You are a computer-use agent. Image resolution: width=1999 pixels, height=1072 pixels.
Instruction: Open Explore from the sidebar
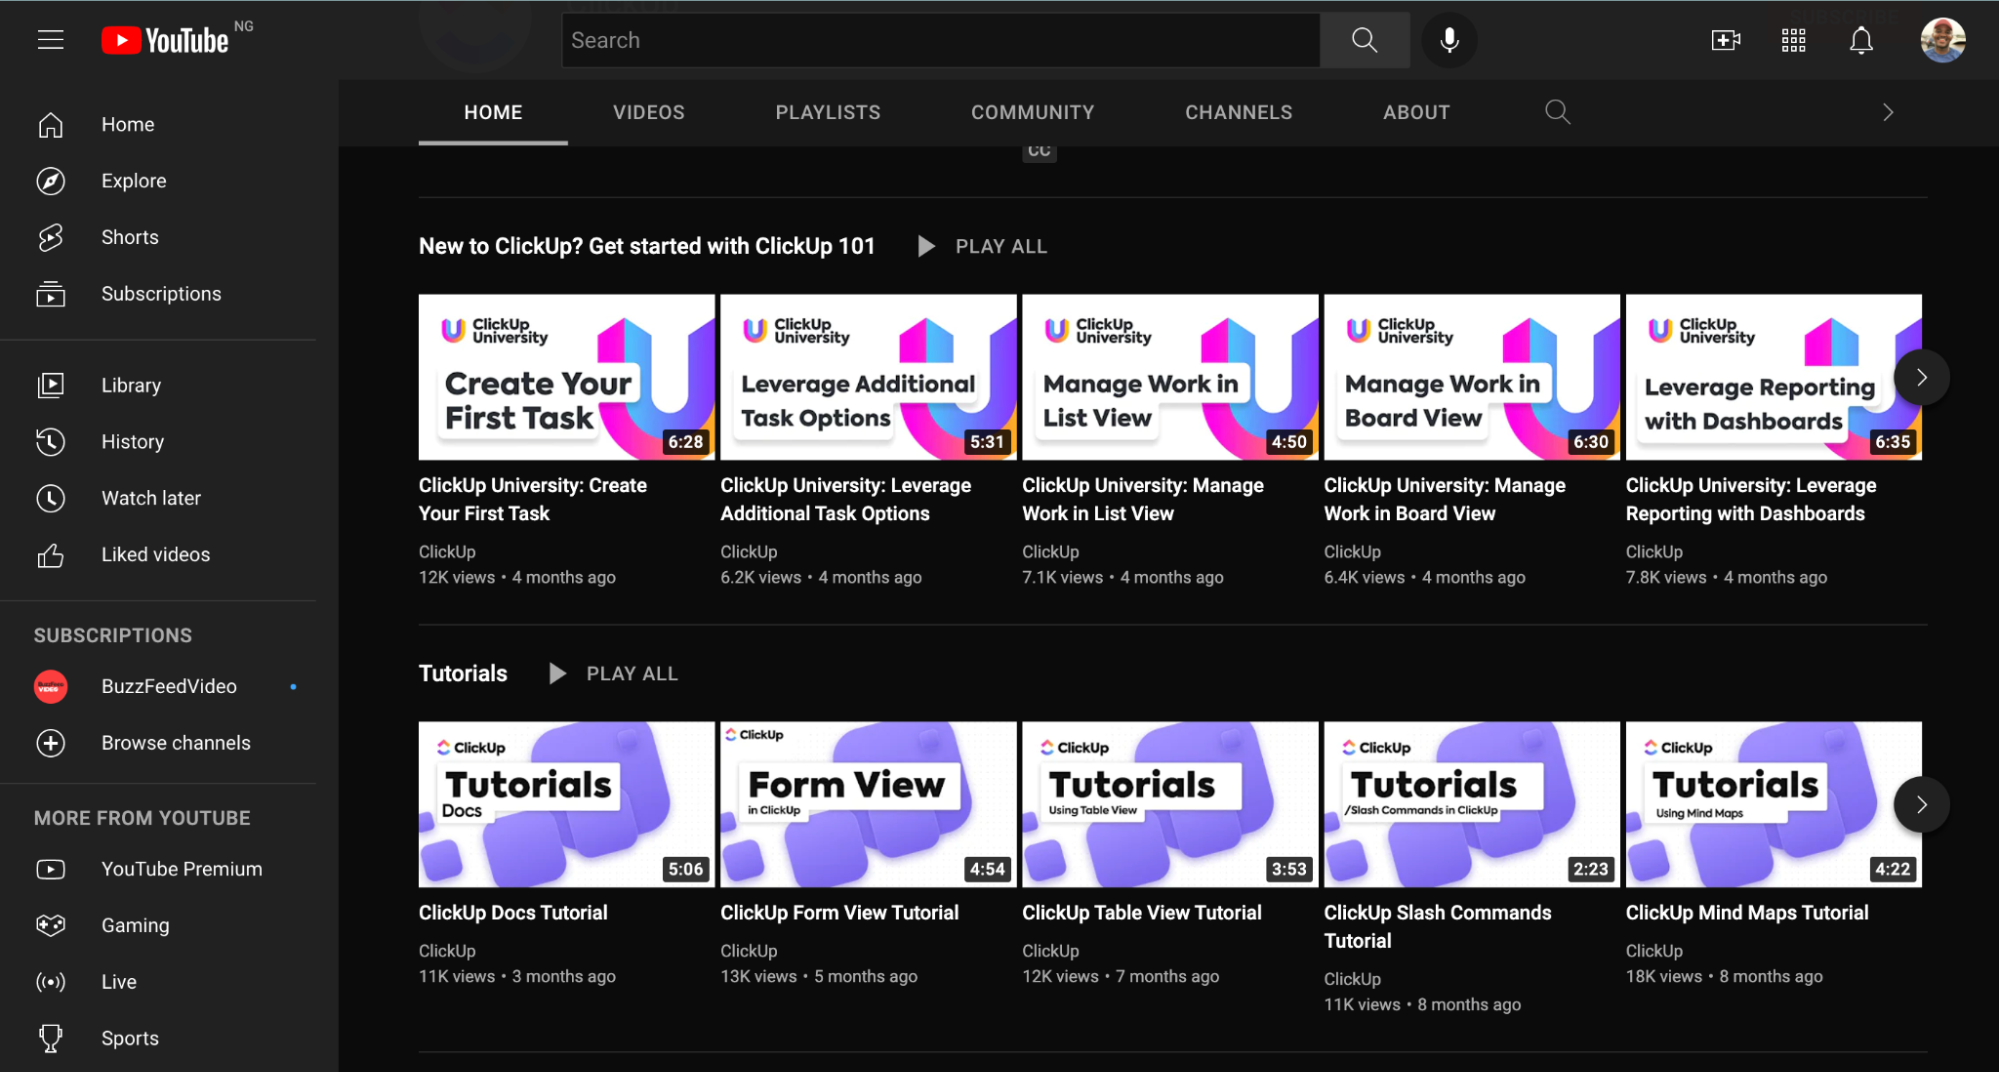[x=133, y=181]
